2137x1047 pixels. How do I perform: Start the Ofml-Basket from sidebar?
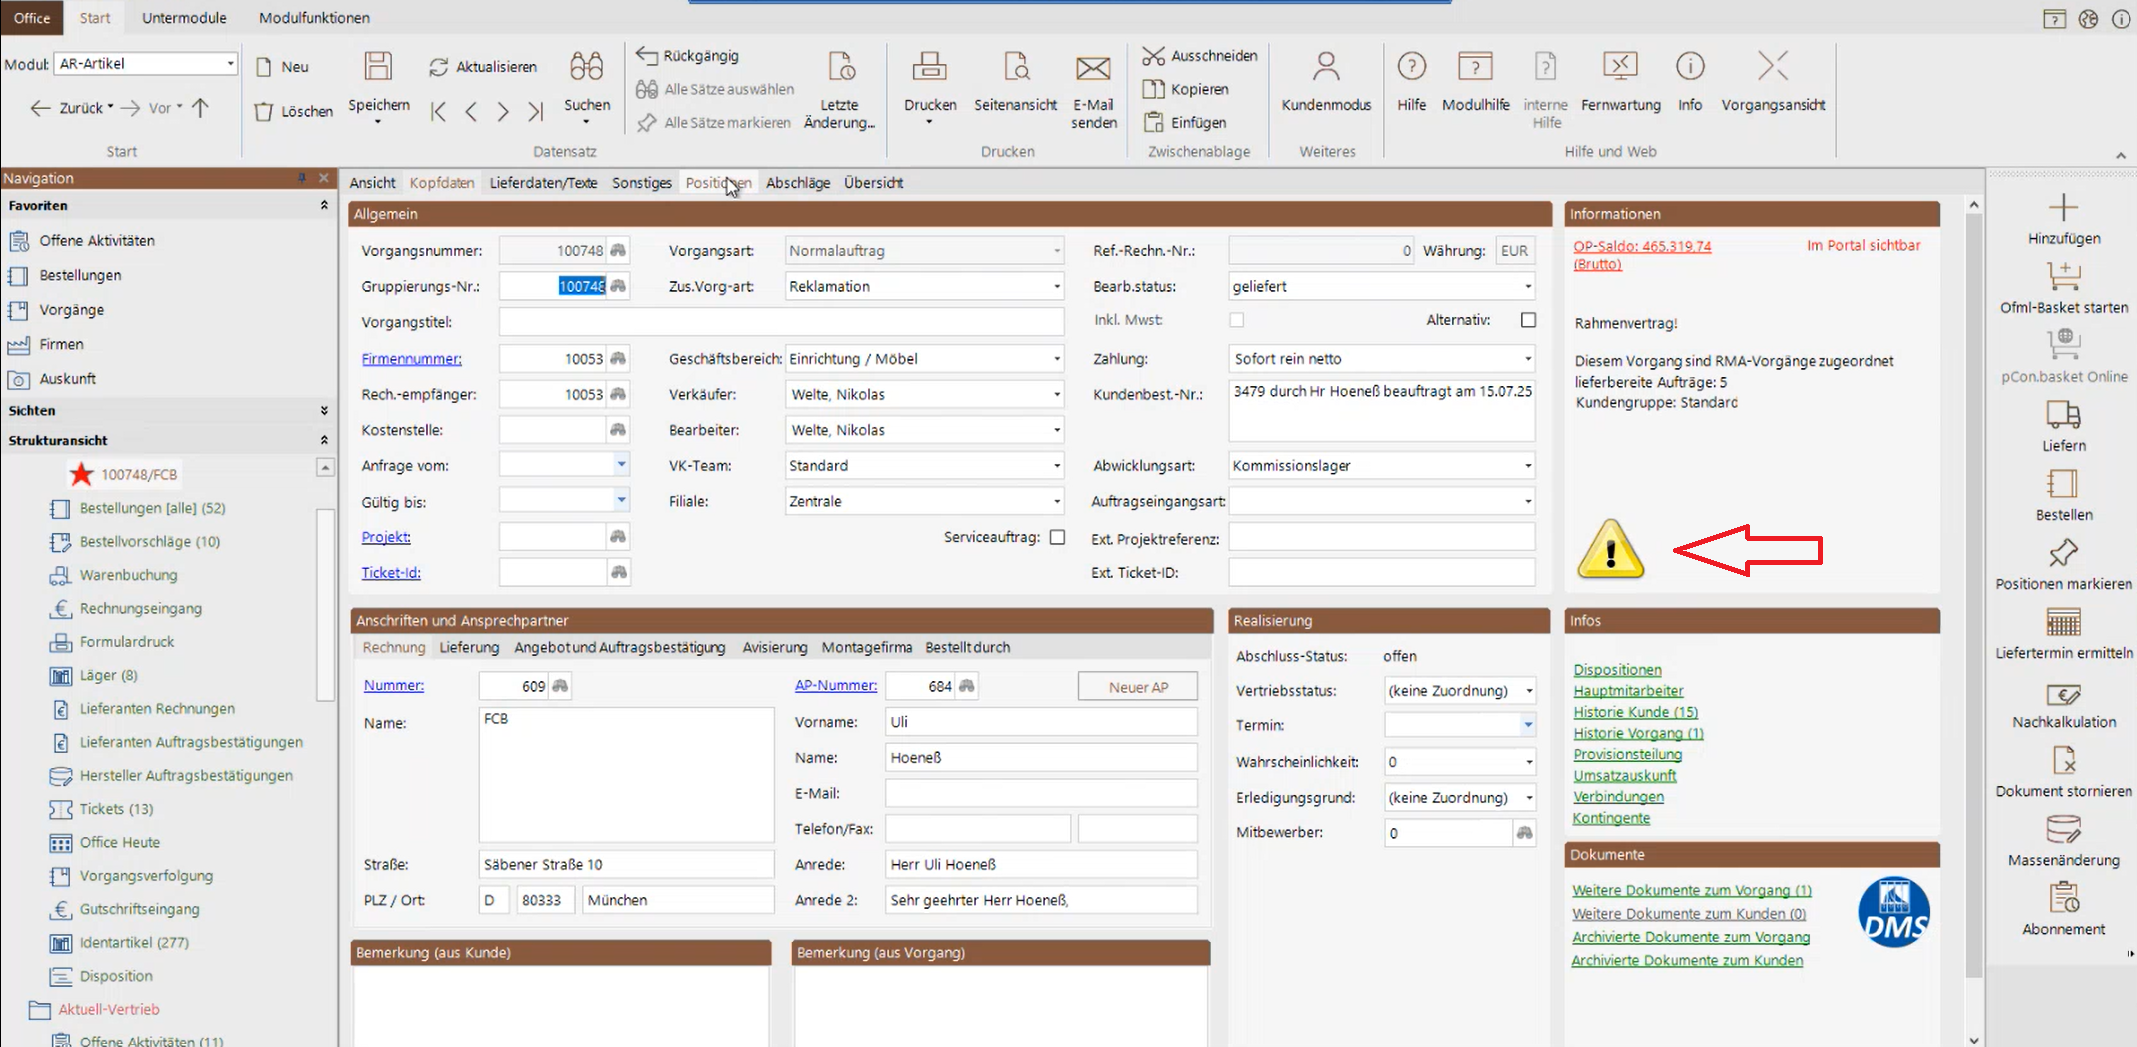tap(2063, 276)
